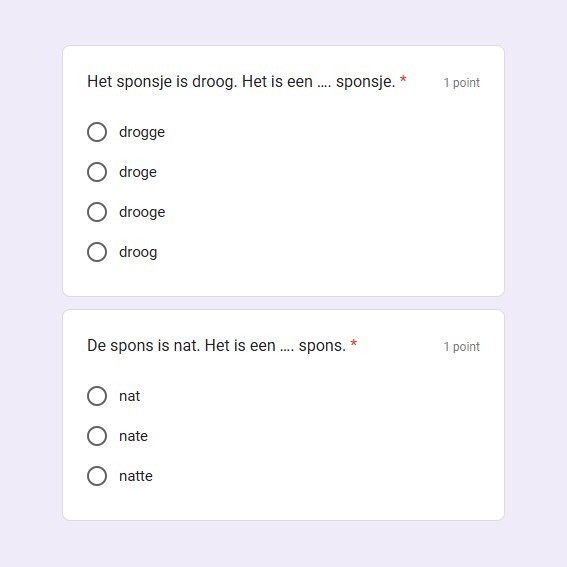Viewport: 567px width, 567px height.
Task: Mark the 'droog' radio button circle
Action: [97, 252]
